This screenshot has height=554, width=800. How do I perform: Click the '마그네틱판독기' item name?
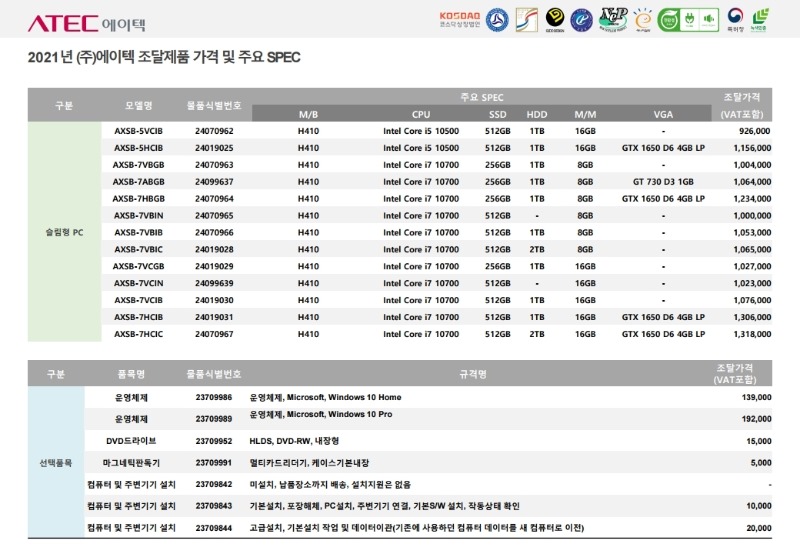(x=131, y=463)
